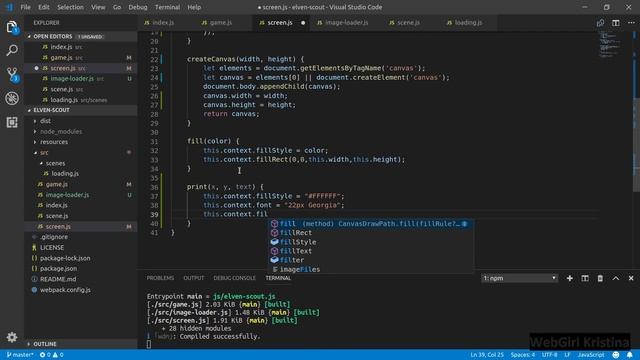This screenshot has height=360, width=640.
Task: Show the Debug Console panel tab
Action: [x=234, y=278]
